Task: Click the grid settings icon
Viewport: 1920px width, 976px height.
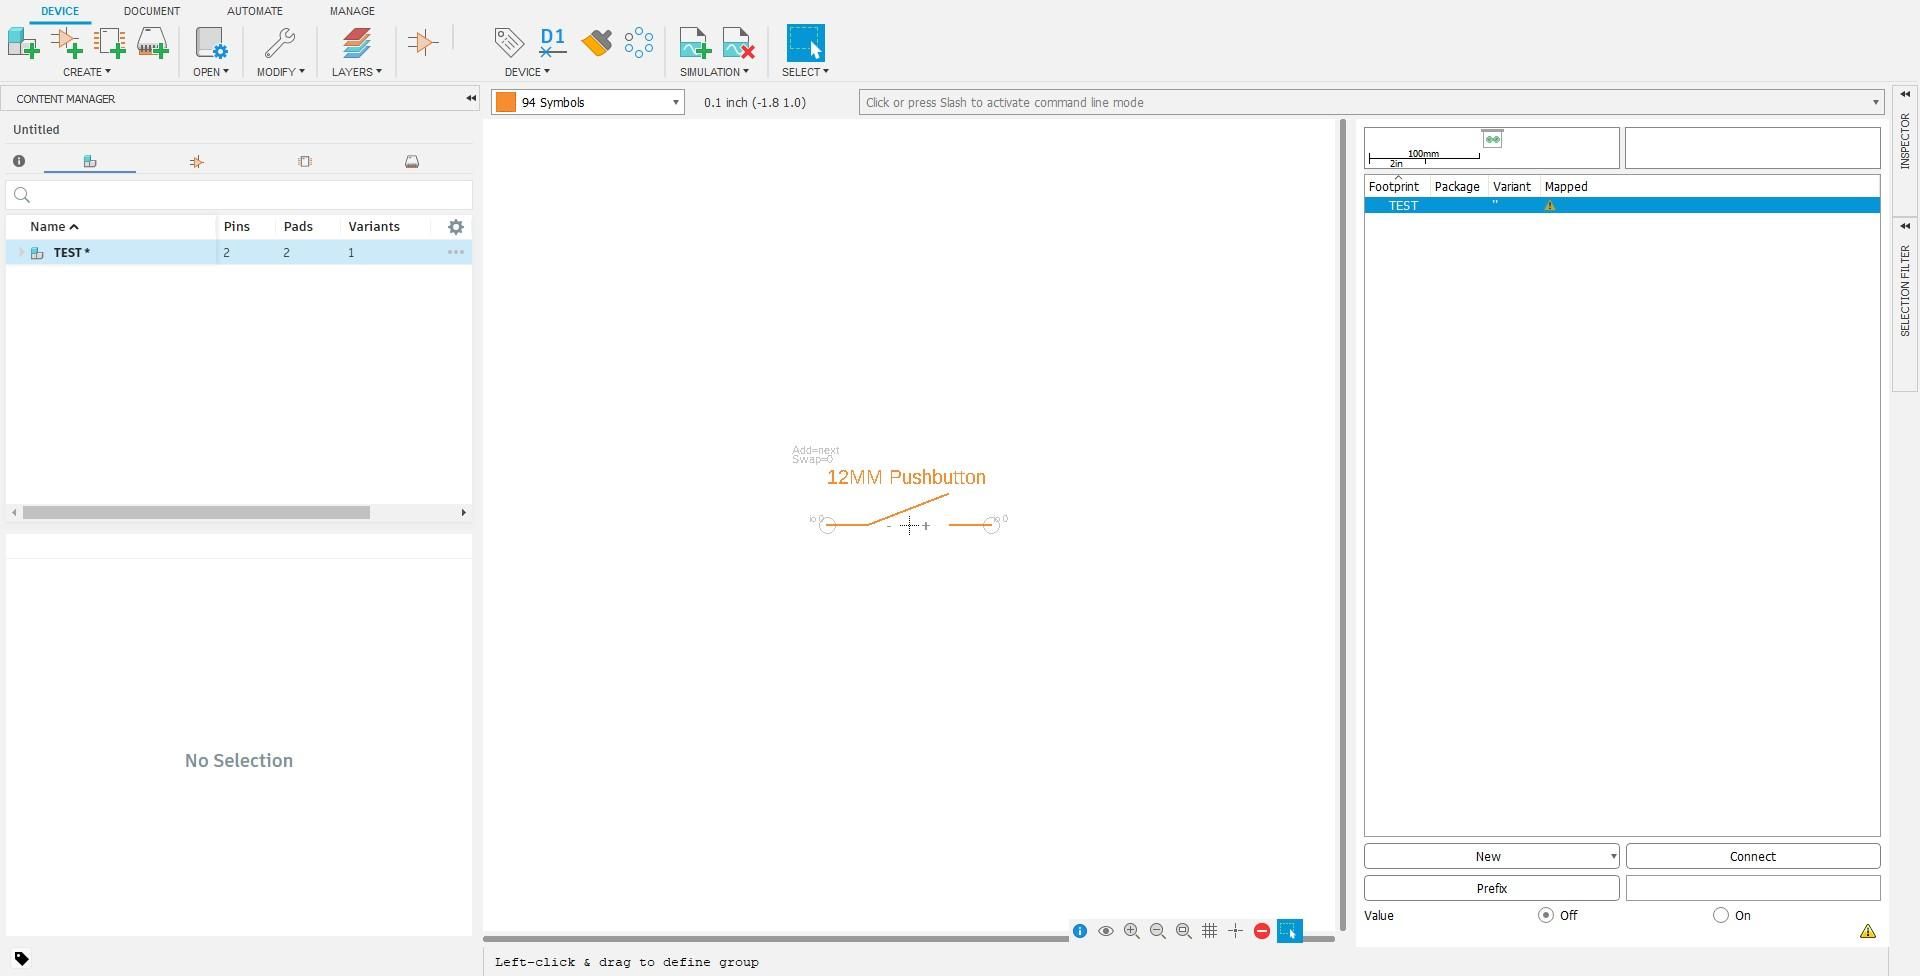Action: point(1210,931)
